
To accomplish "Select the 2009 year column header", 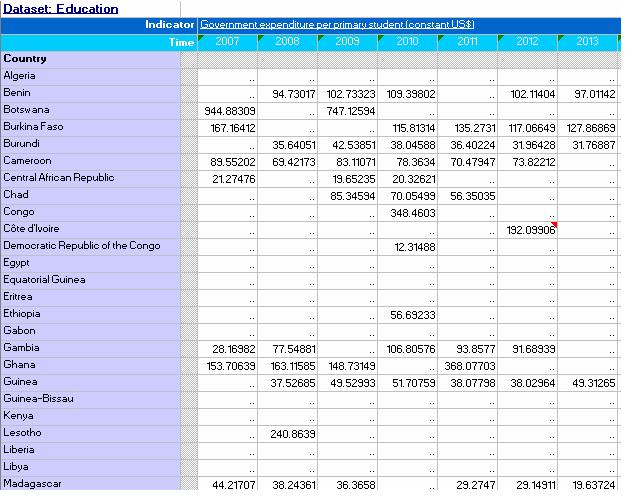I will click(347, 42).
